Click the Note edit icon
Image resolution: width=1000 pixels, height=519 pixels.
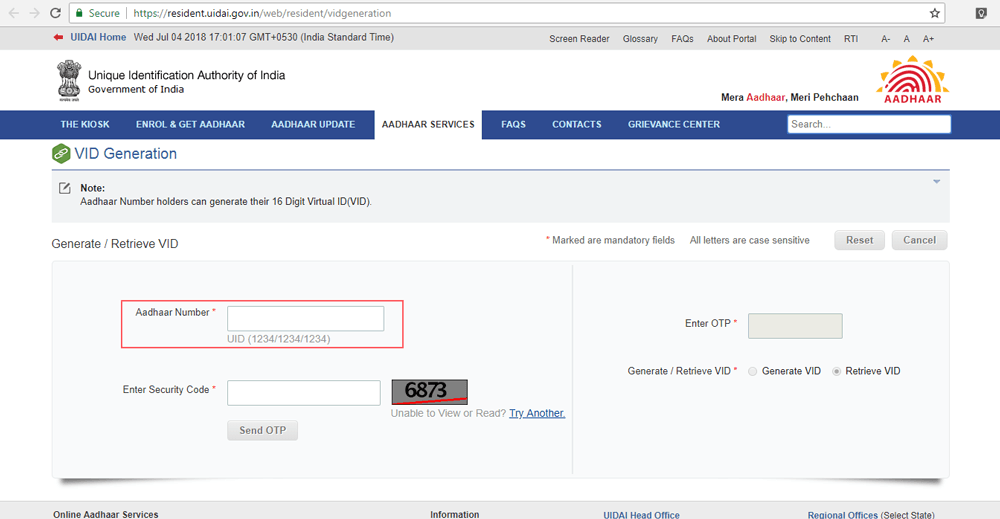click(x=65, y=188)
